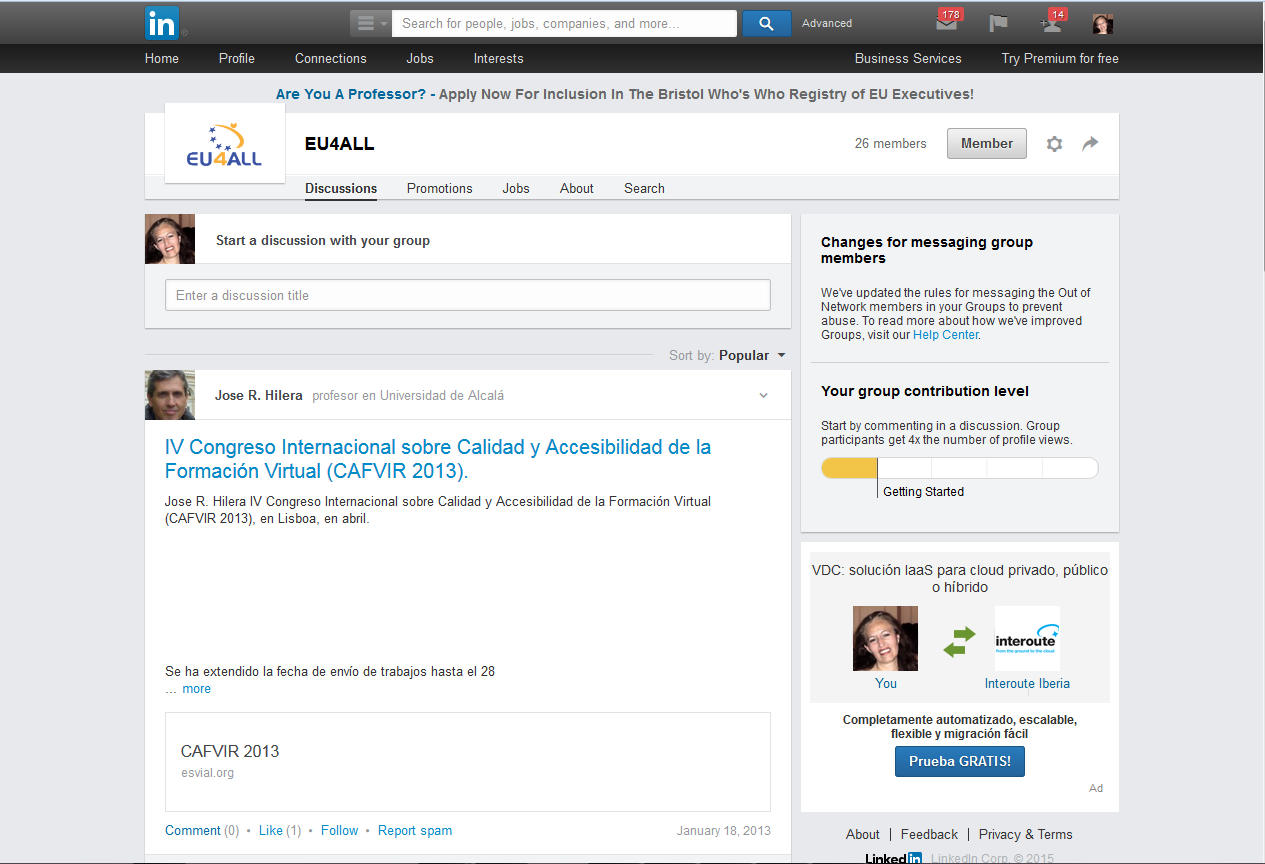The width and height of the screenshot is (1265, 864).
Task: Click the blue magnifier search button
Action: pyautogui.click(x=766, y=23)
